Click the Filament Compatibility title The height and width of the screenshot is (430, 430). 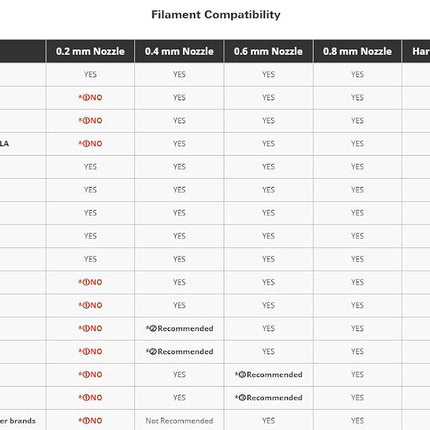pyautogui.click(x=216, y=15)
